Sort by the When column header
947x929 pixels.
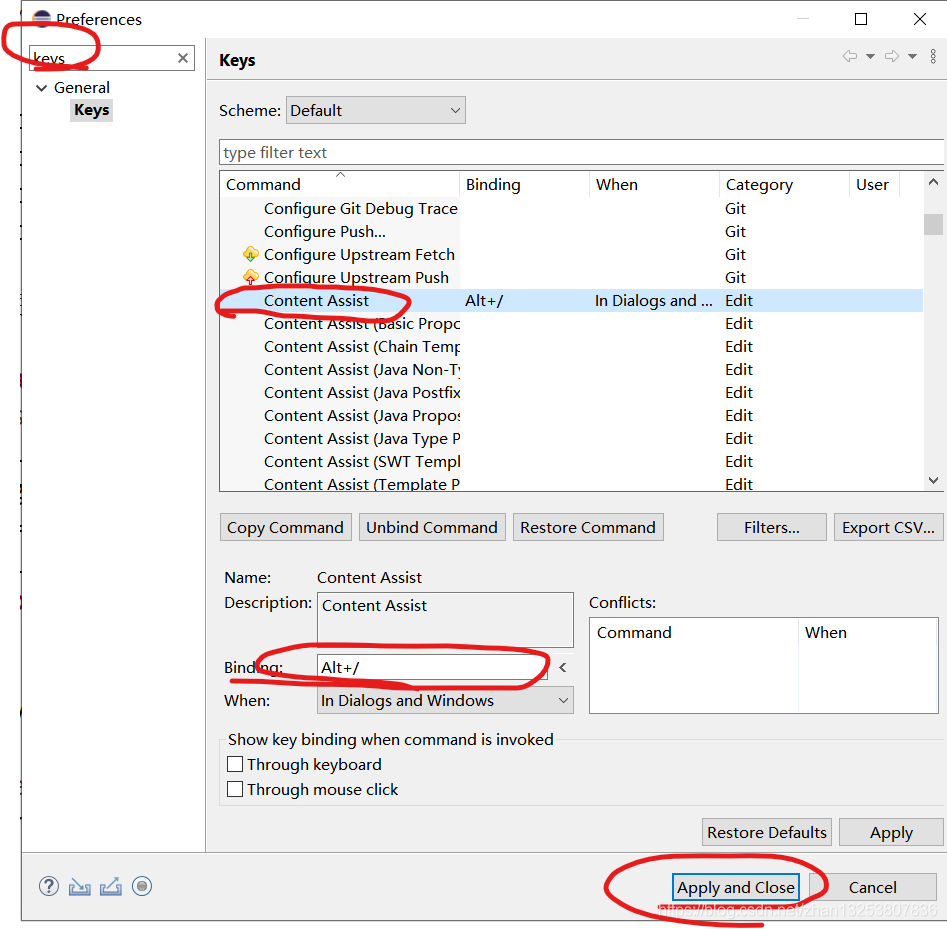[654, 184]
